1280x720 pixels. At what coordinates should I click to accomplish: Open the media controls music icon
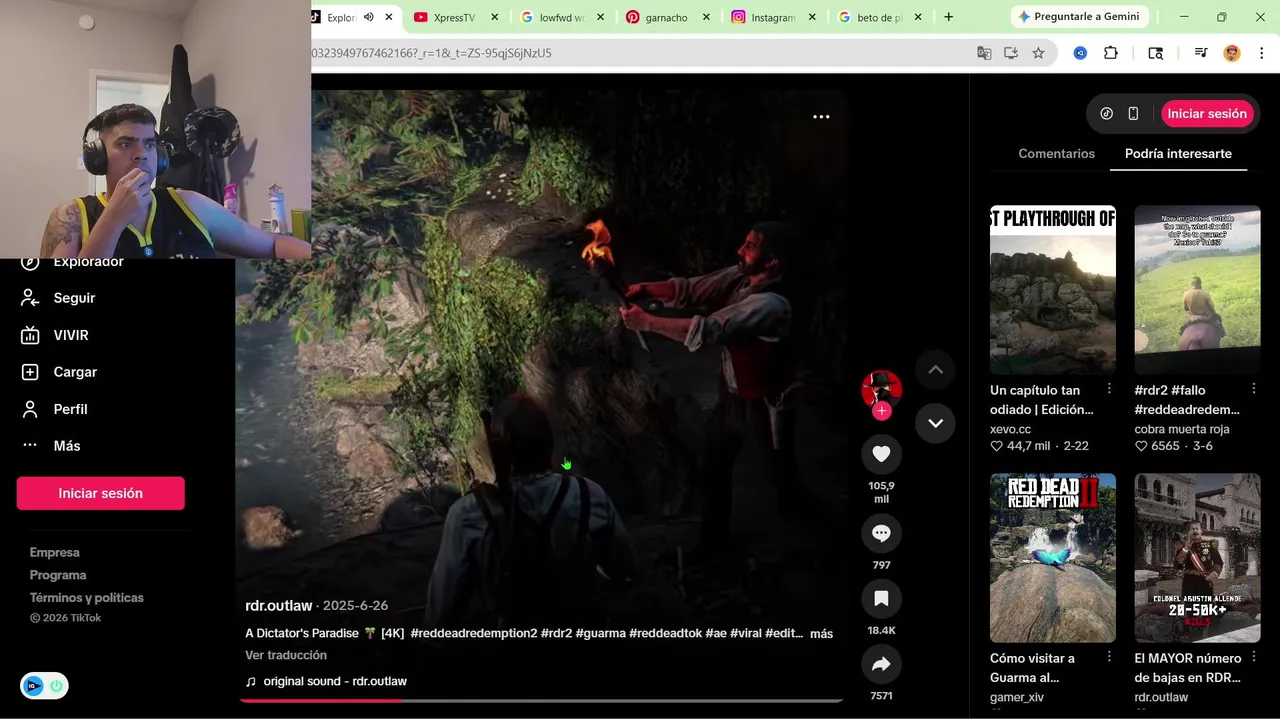[1201, 53]
